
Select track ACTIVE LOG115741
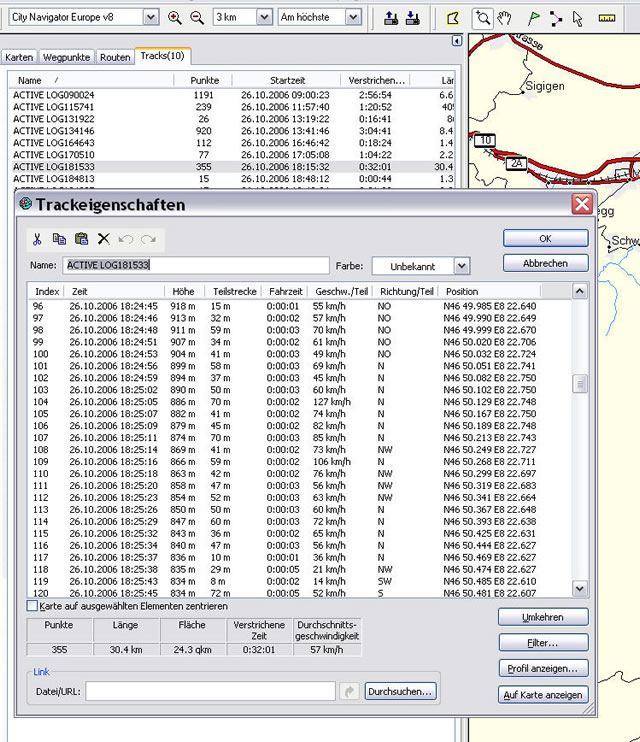point(232,107)
